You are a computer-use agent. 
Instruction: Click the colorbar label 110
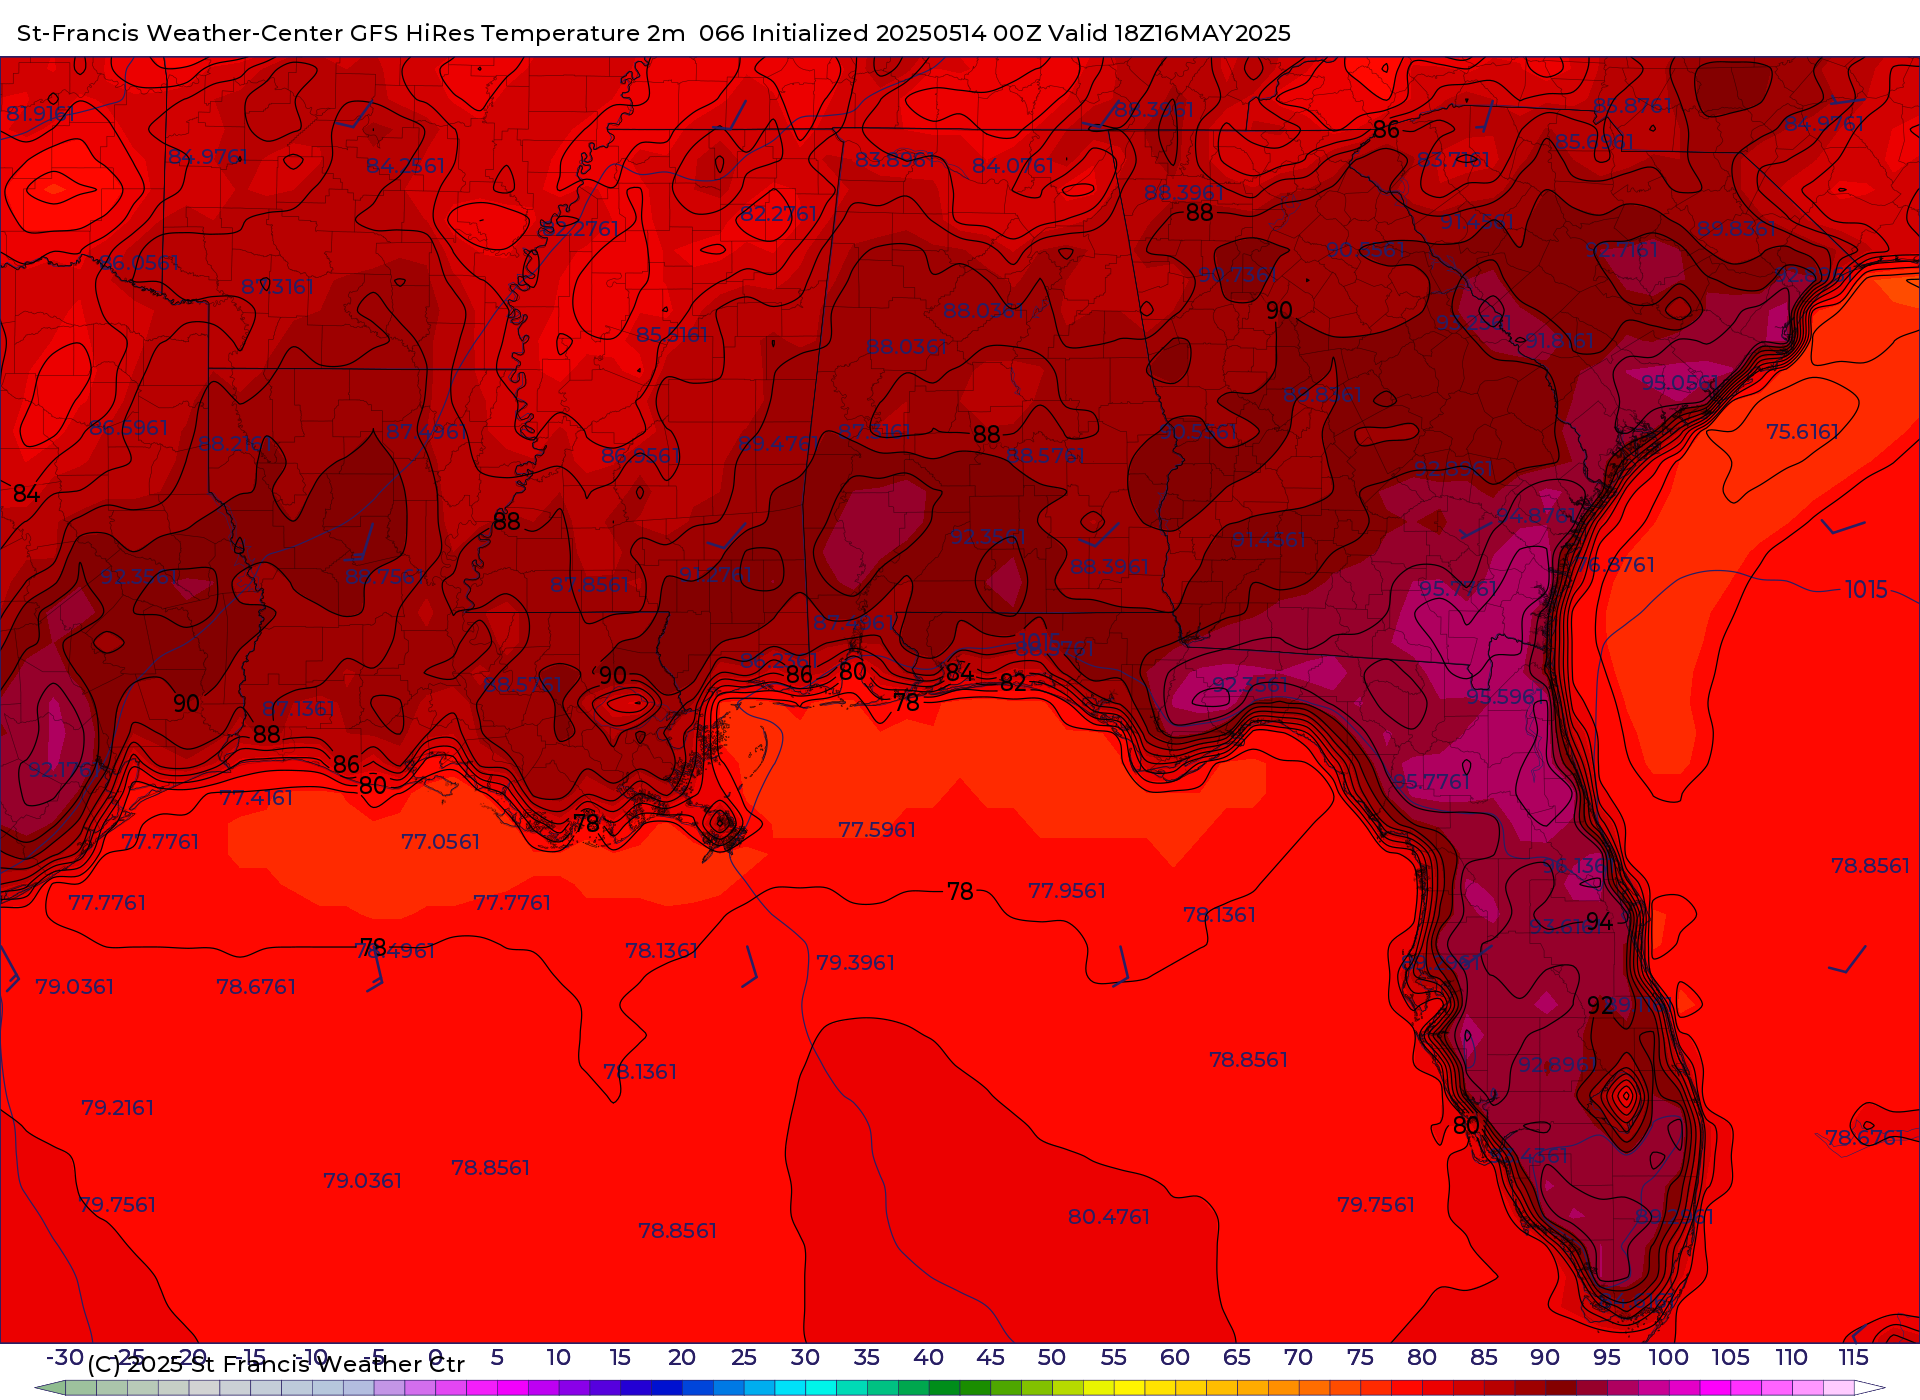click(x=1791, y=1357)
